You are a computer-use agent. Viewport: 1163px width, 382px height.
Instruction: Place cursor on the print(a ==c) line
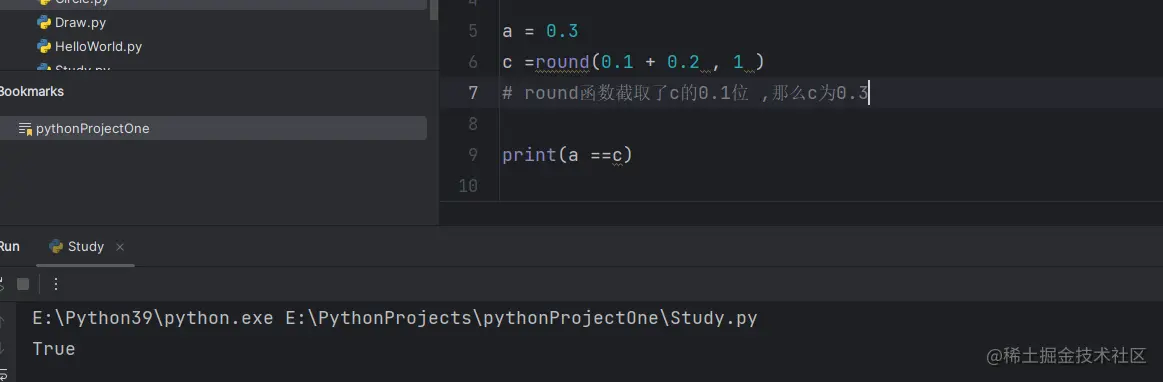567,155
